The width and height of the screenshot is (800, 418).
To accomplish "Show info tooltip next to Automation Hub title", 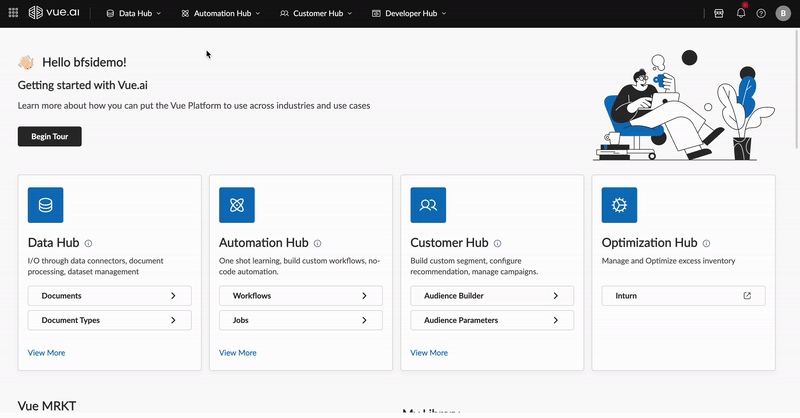I will click(318, 243).
